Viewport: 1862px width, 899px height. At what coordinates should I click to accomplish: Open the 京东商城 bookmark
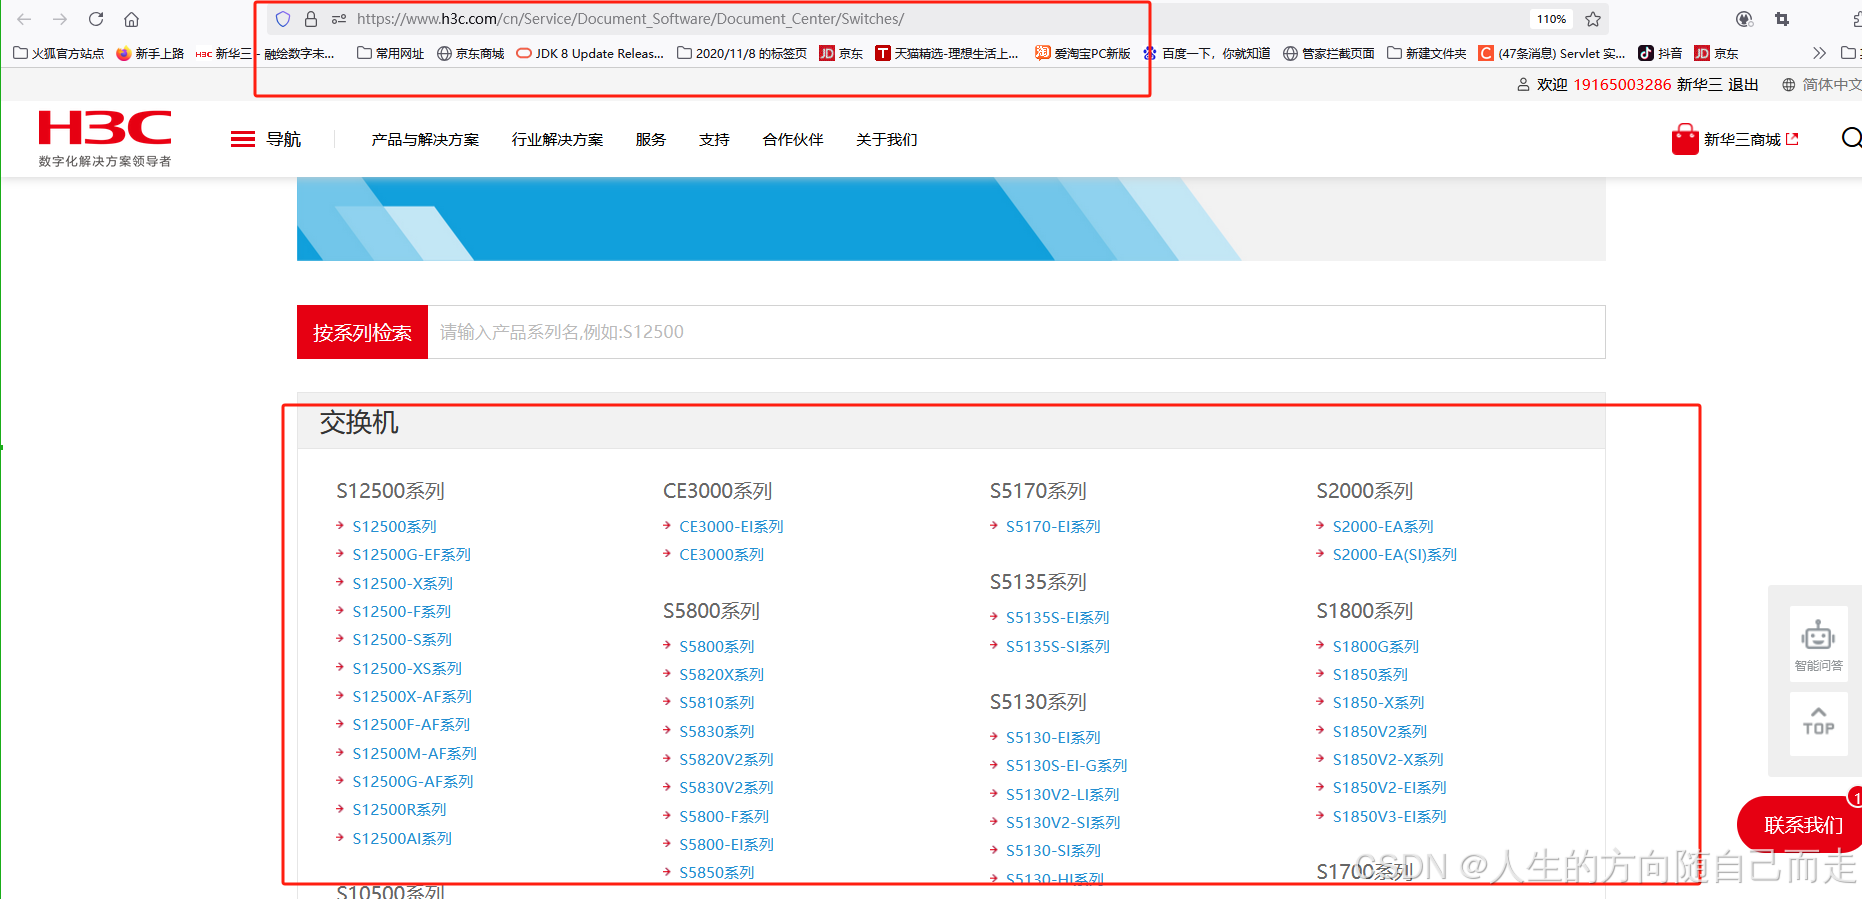[x=470, y=53]
